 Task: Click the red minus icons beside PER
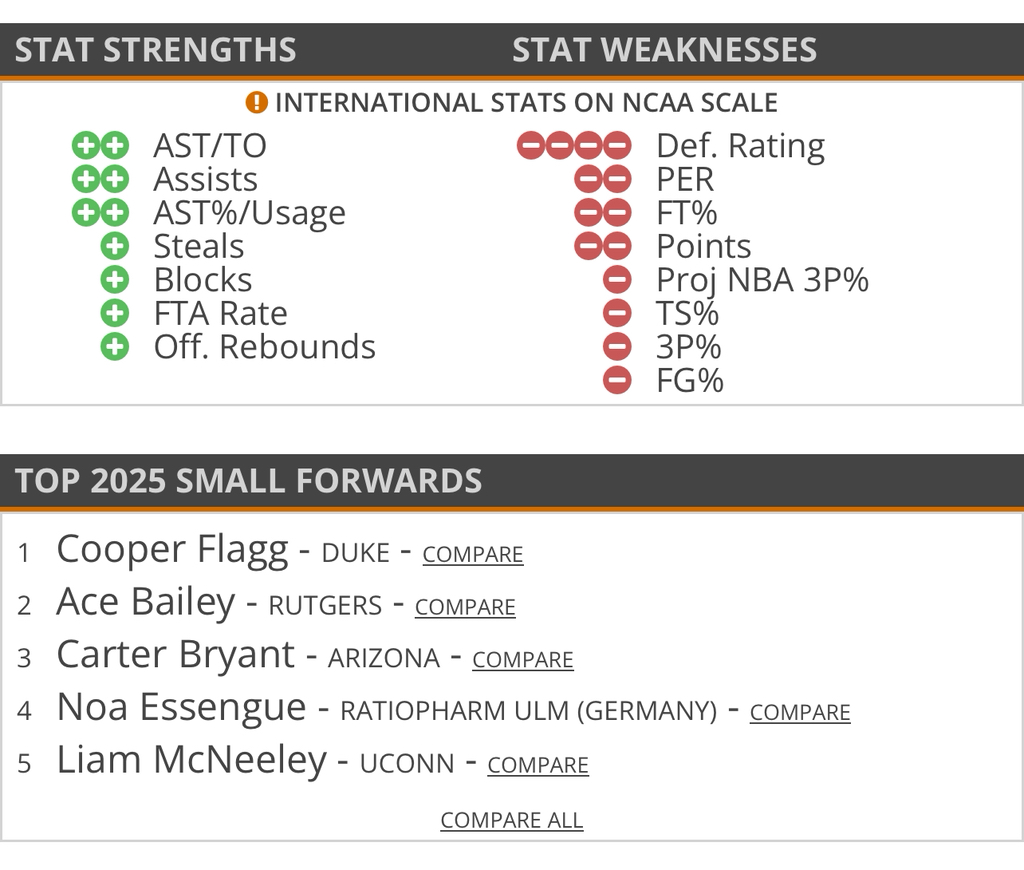603,180
